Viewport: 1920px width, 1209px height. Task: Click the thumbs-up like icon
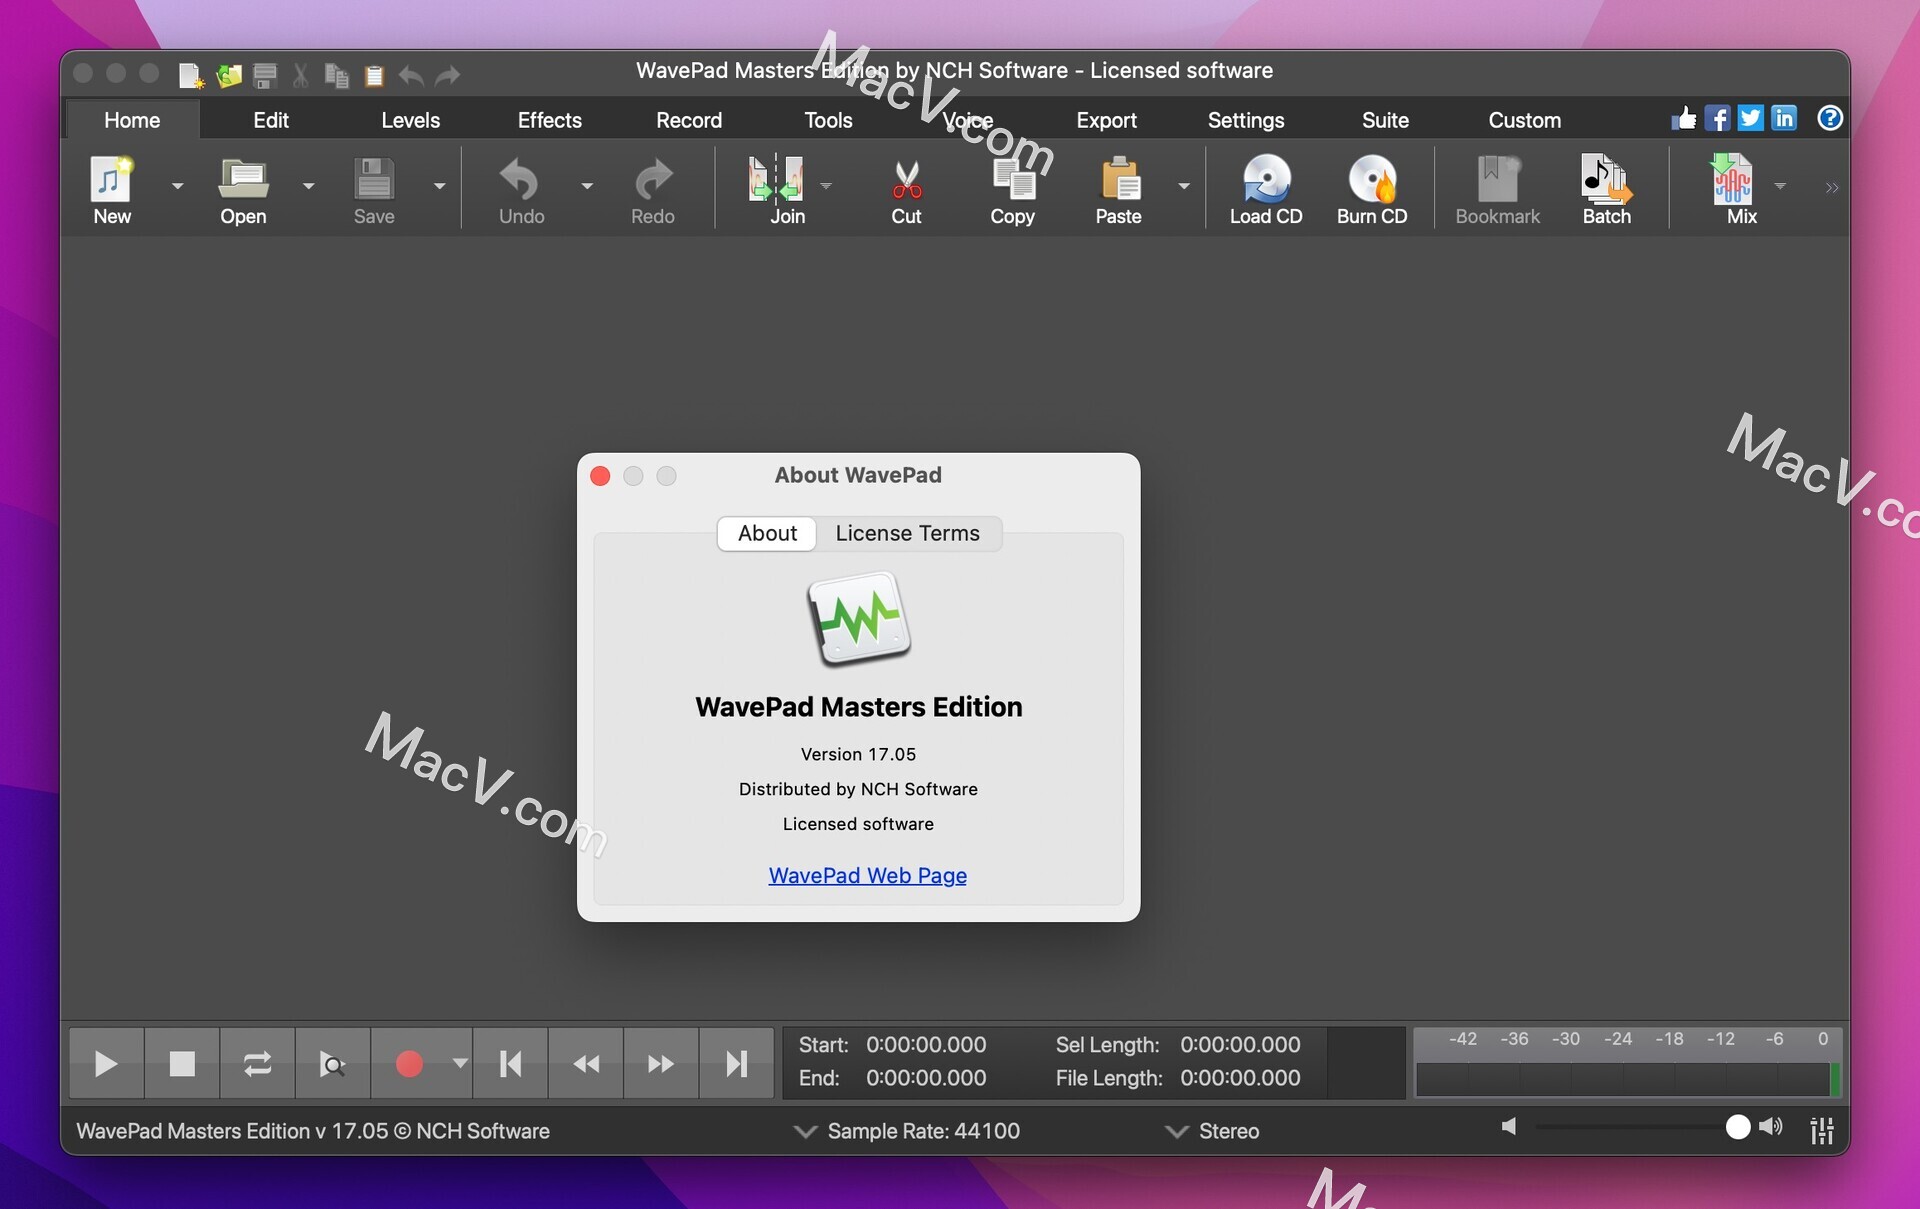(1684, 119)
